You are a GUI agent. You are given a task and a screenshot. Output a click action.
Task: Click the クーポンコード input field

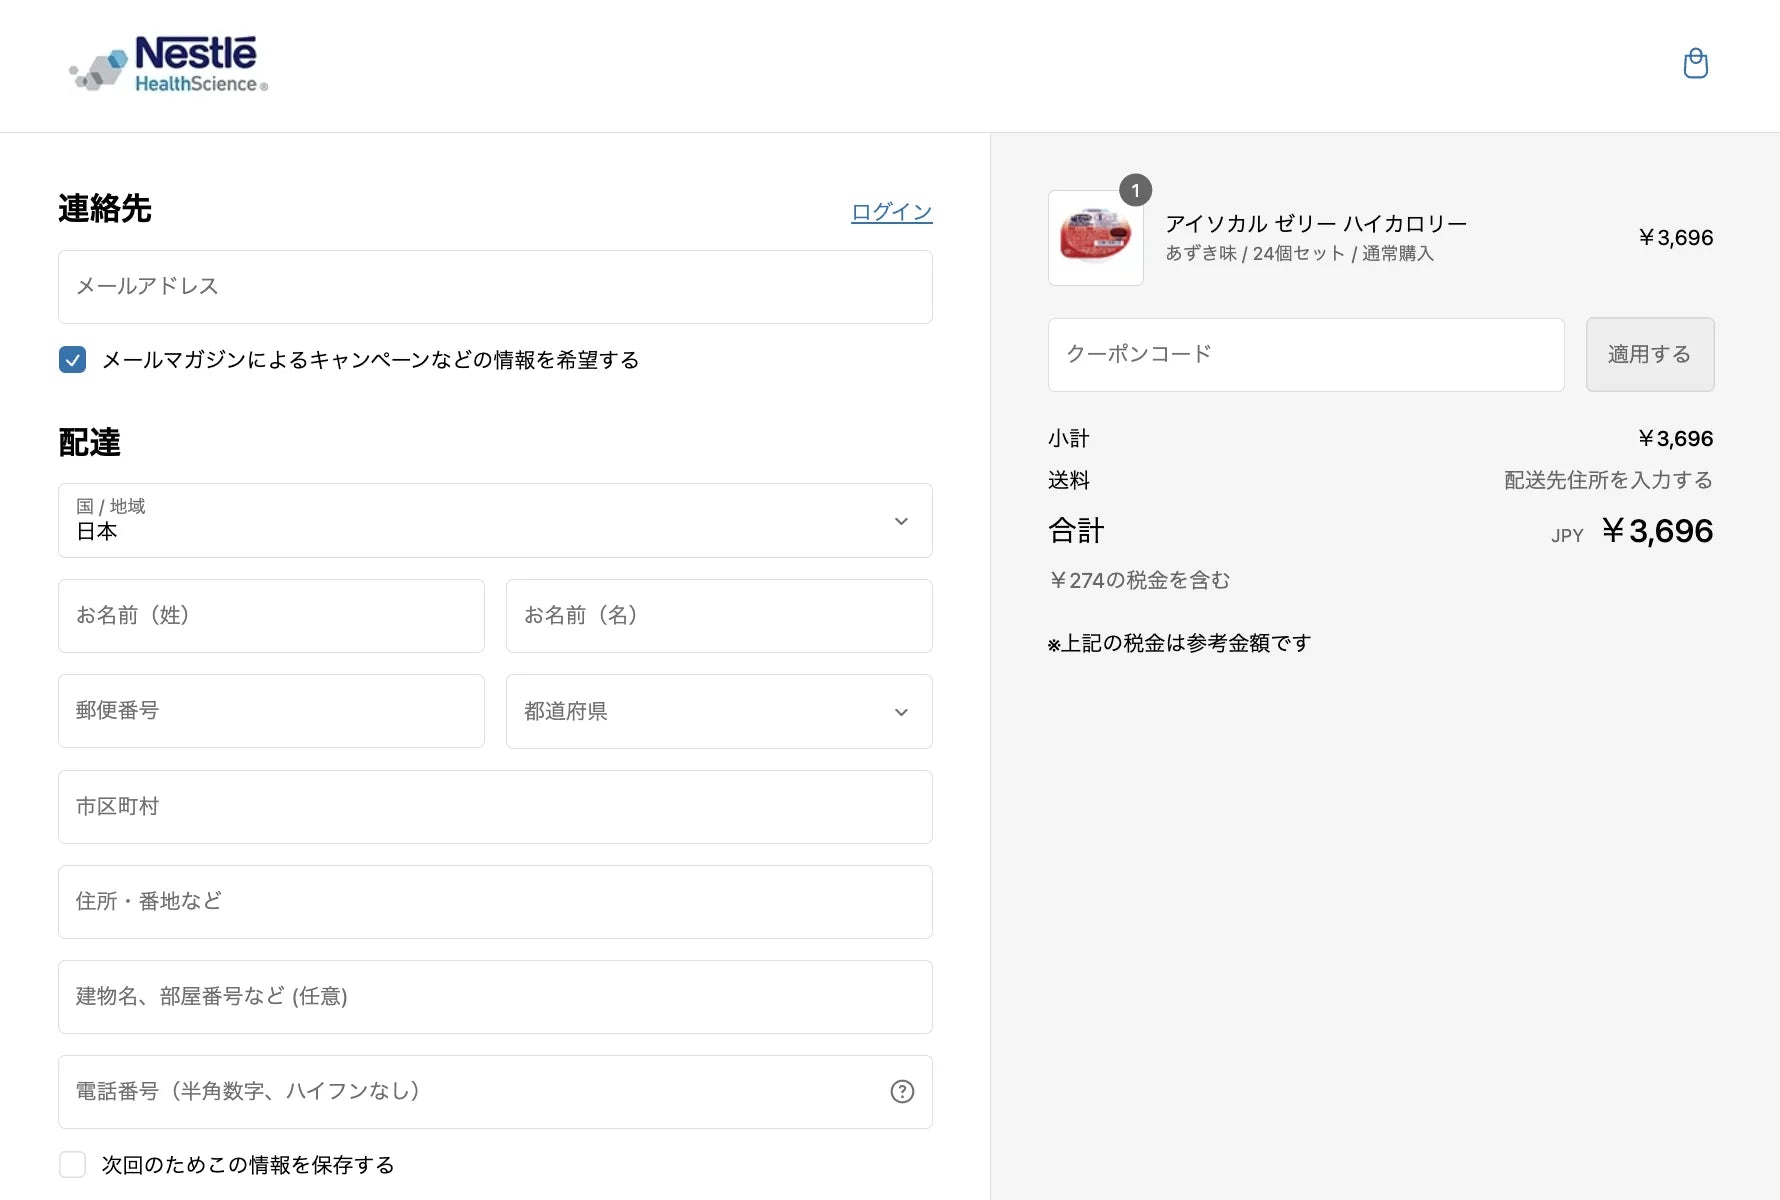1305,355
